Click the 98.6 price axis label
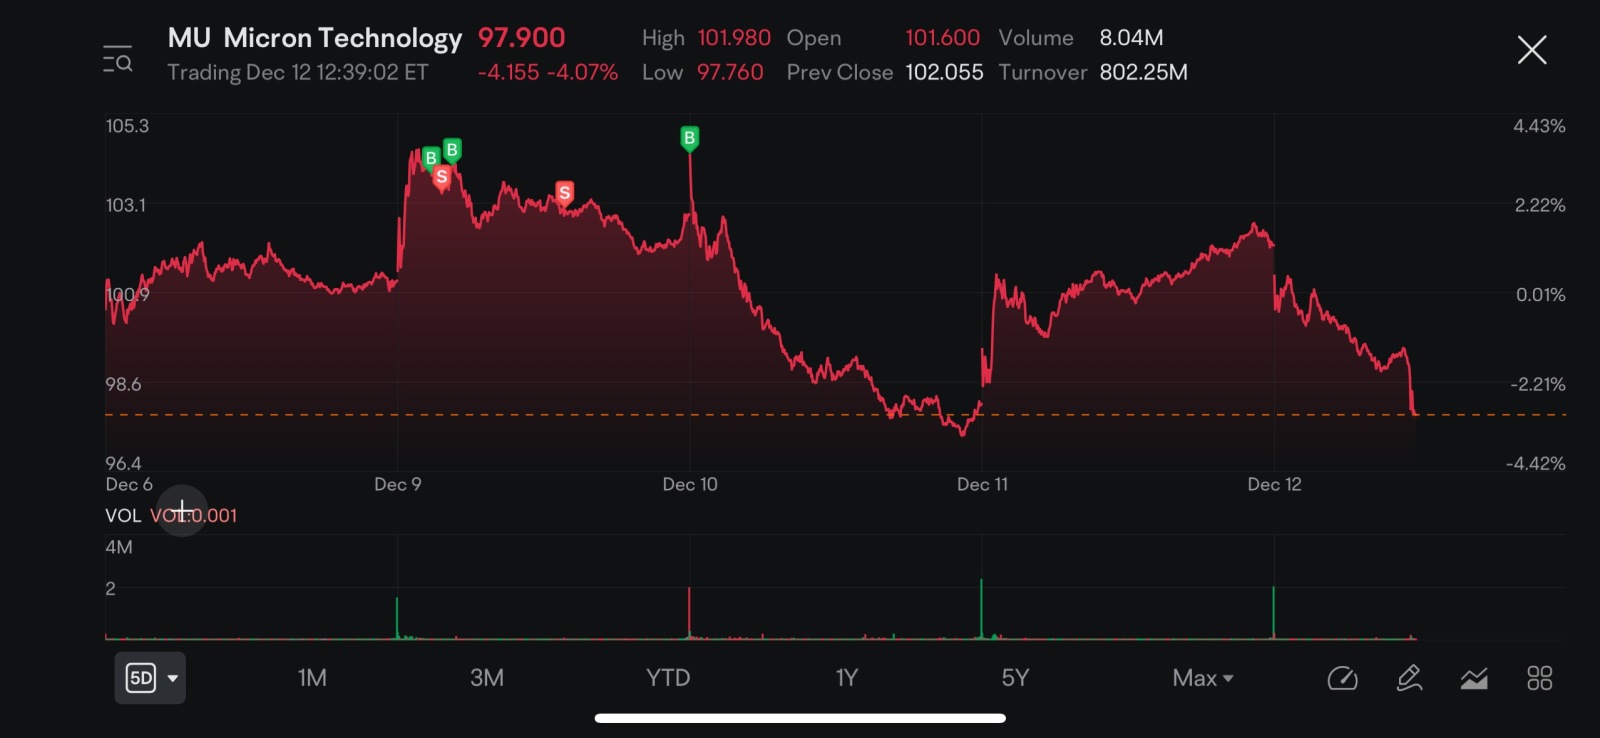This screenshot has height=738, width=1600. tap(123, 384)
